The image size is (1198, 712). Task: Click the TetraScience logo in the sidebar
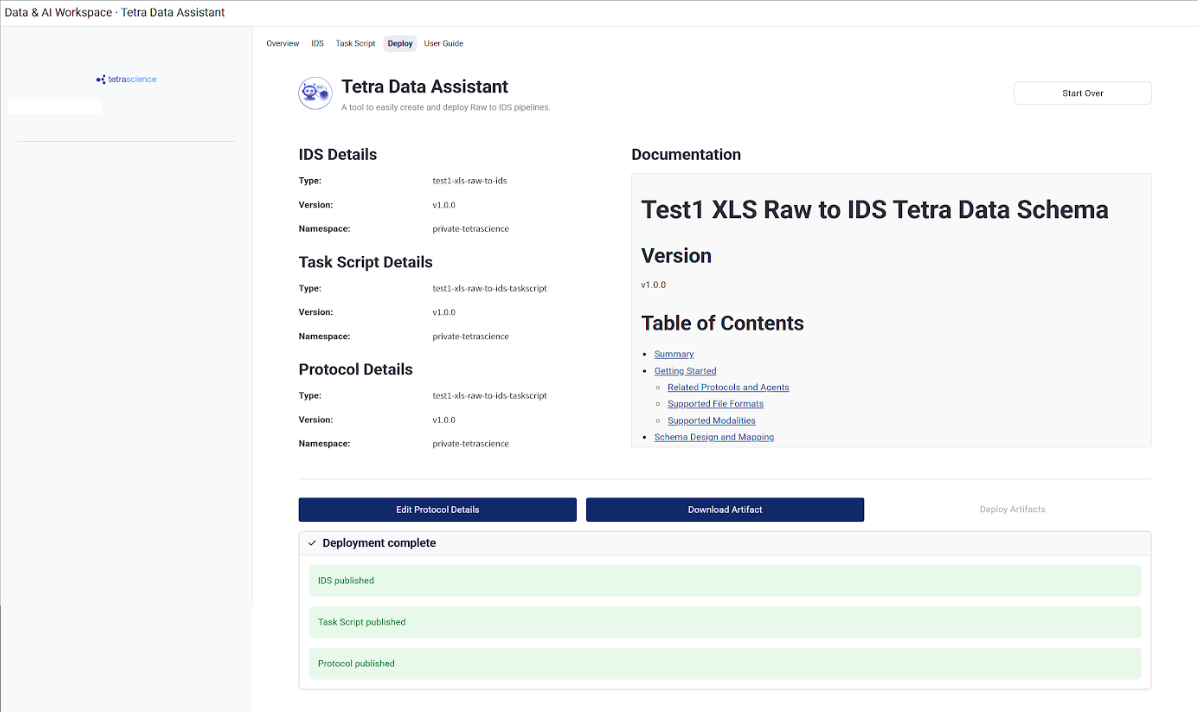125,78
